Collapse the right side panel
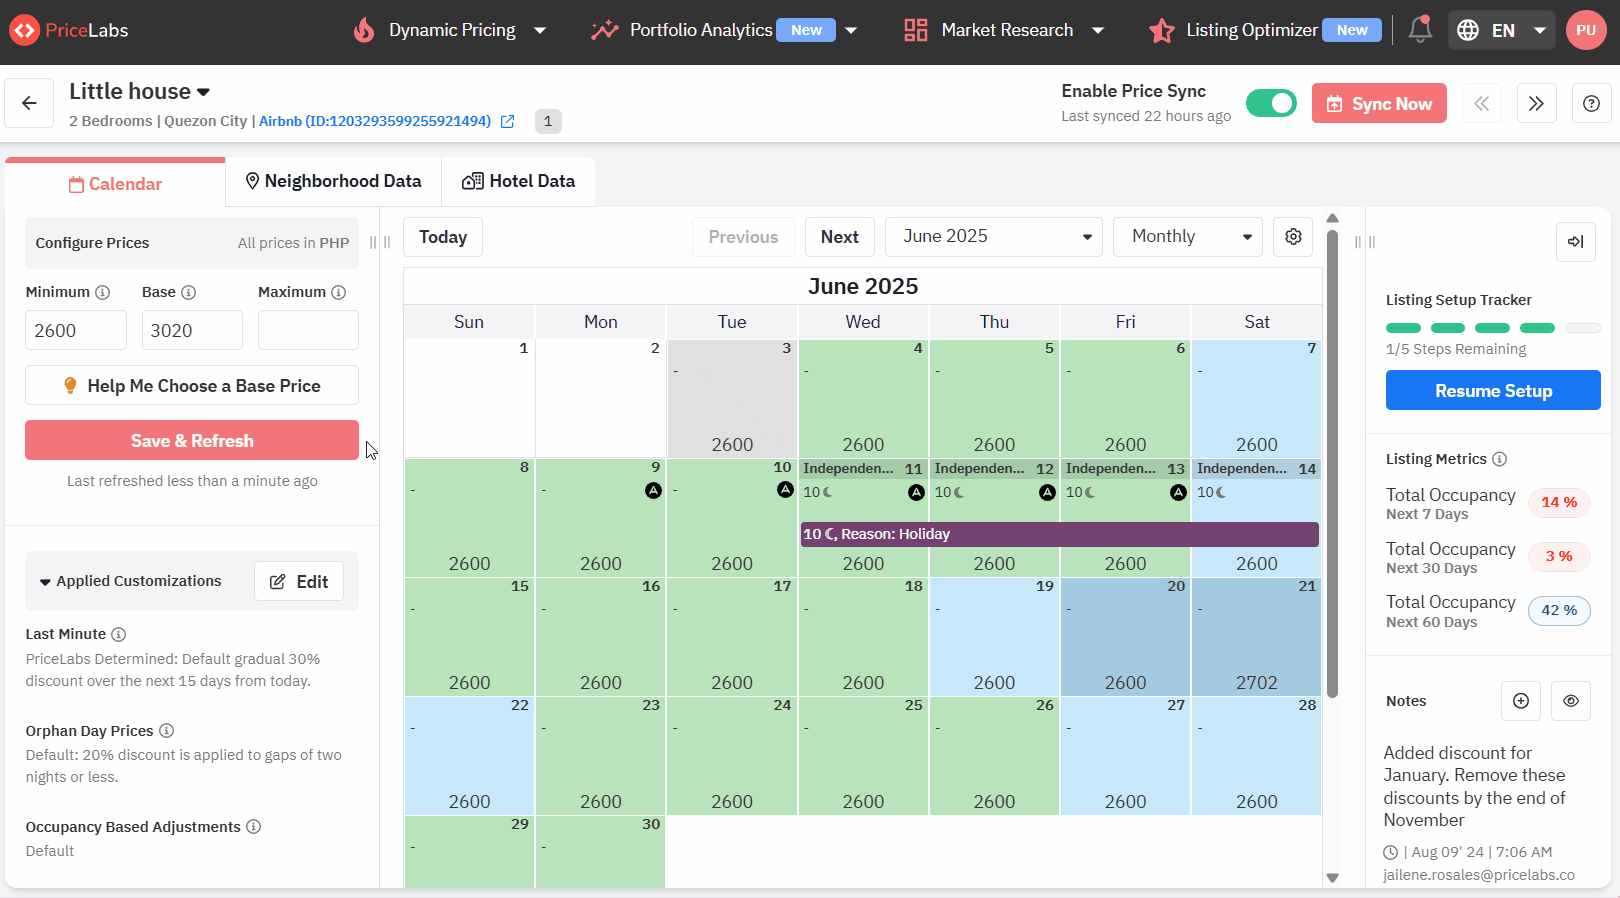 1576,242
